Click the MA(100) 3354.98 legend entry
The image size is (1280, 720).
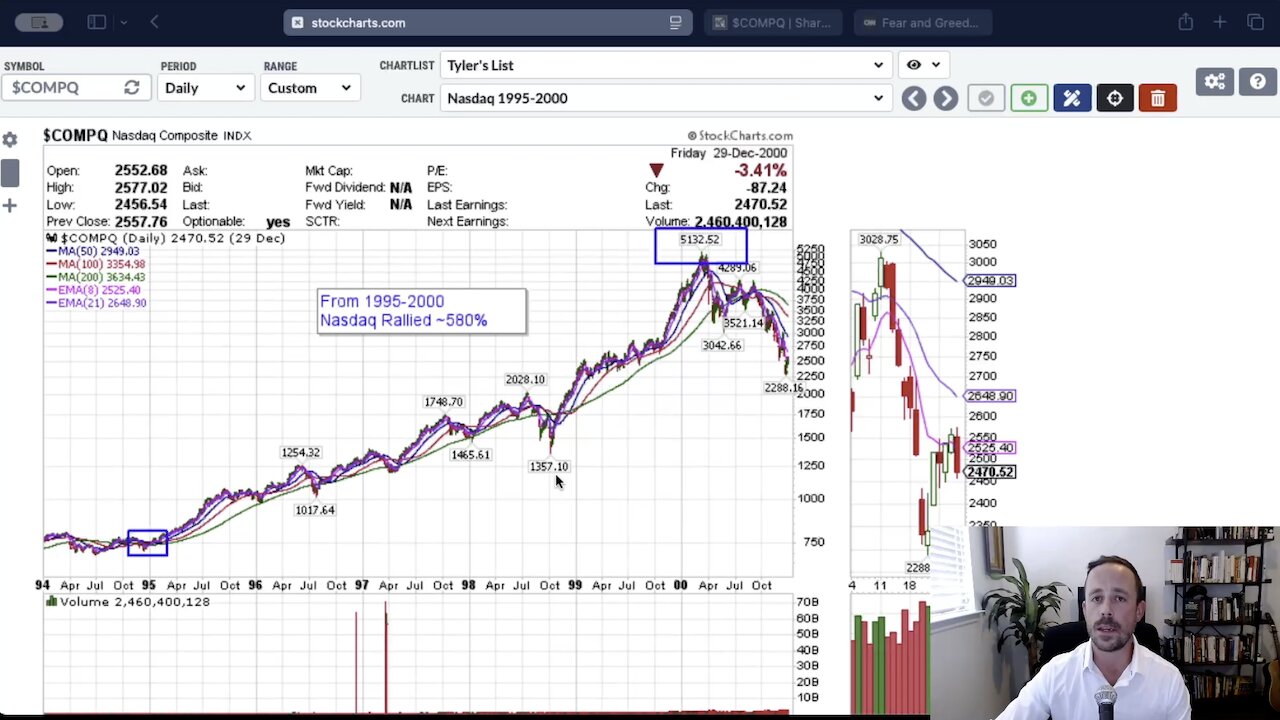(x=96, y=264)
